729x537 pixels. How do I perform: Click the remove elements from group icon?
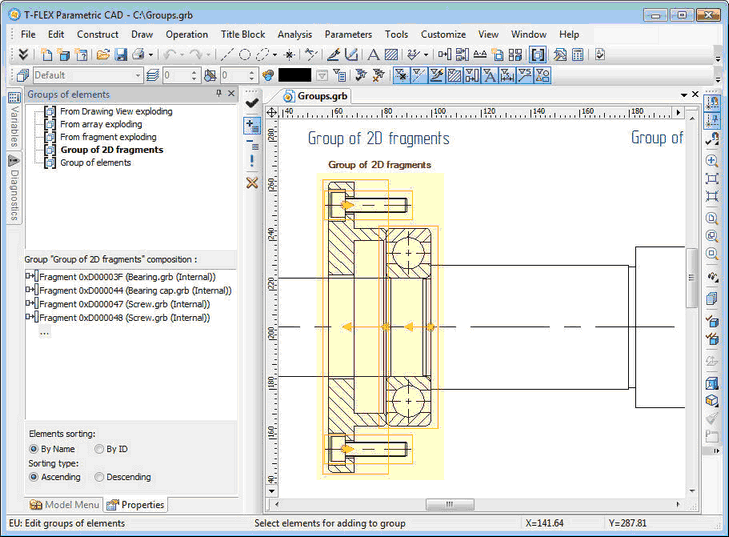point(252,144)
